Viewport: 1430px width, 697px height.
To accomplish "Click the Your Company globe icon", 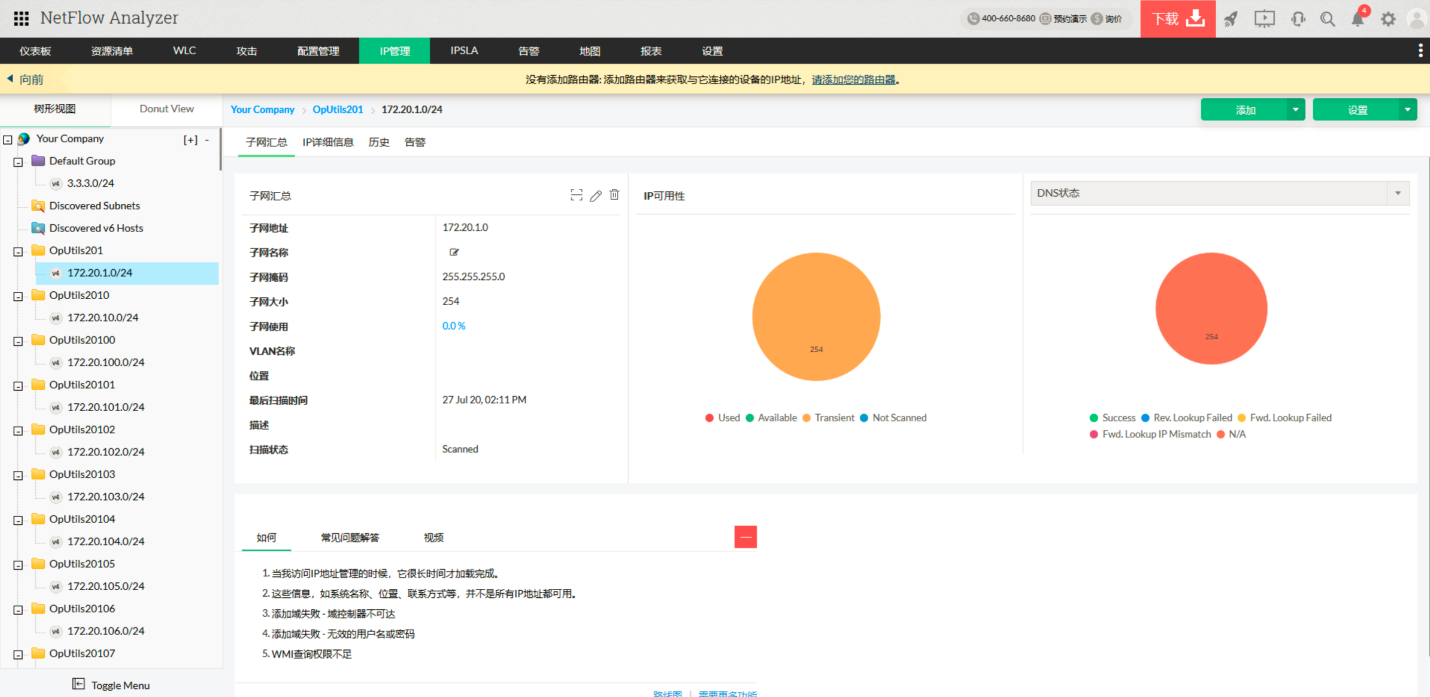I will point(24,139).
